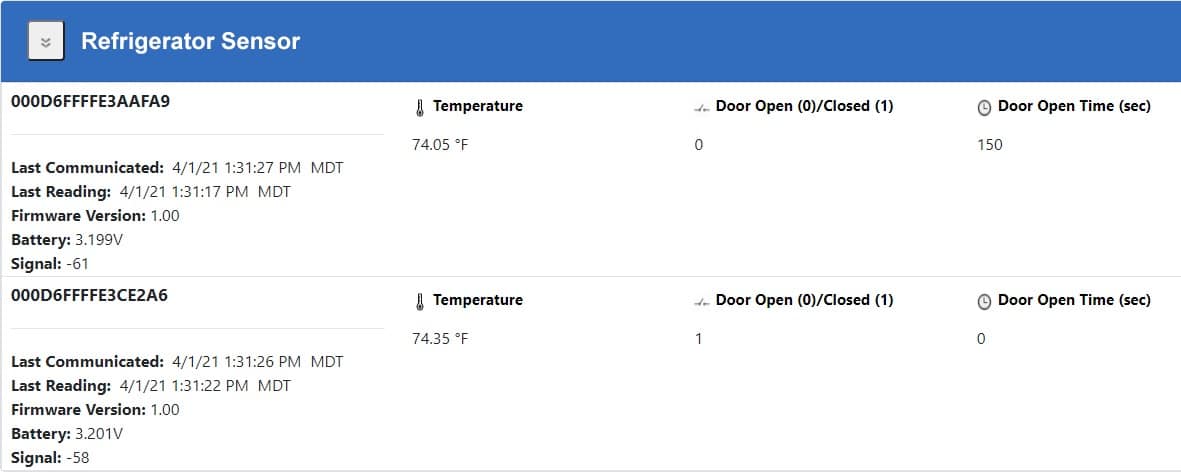Click thermometer icon for sensor 000D6FFFFE3CE2A6
Image resolution: width=1181 pixels, height=472 pixels.
(x=420, y=302)
